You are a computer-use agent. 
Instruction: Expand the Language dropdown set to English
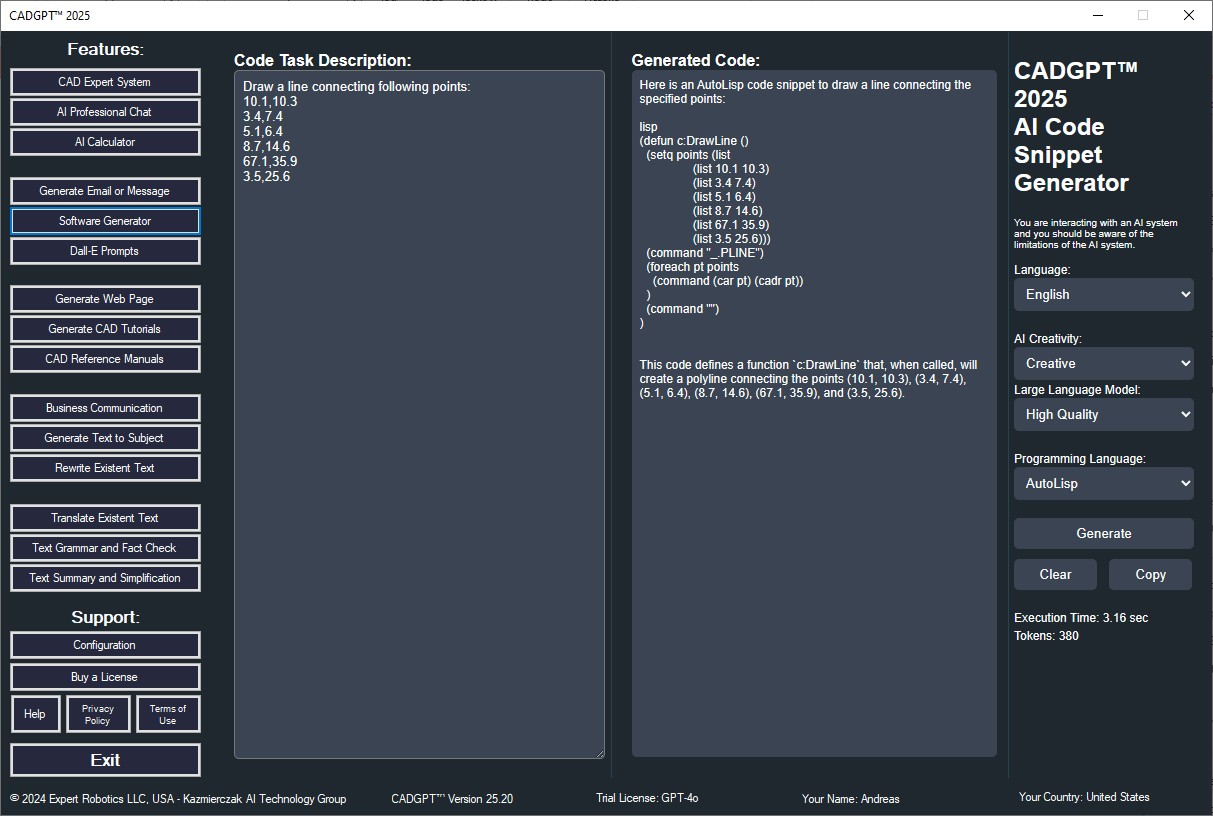(1104, 295)
